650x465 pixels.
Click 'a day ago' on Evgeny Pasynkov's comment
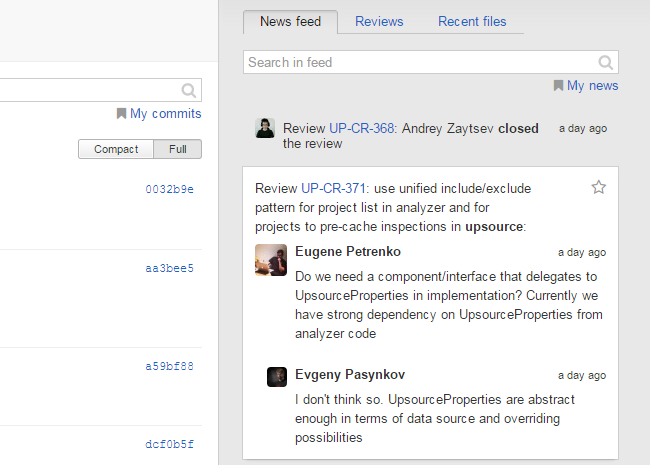pyautogui.click(x=582, y=375)
